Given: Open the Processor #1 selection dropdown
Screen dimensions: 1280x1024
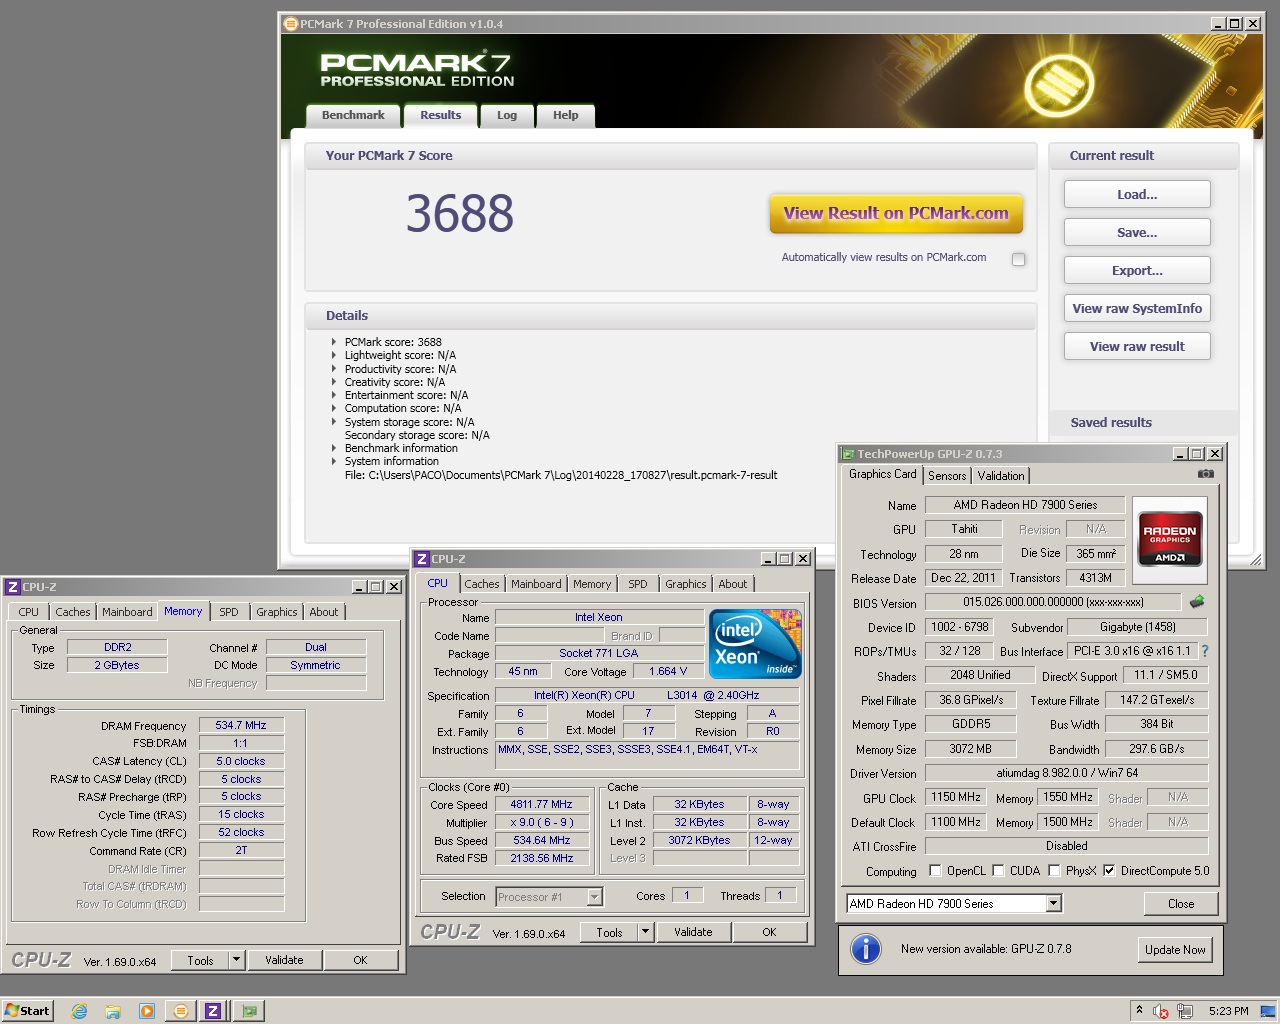Looking at the screenshot, I should click(594, 897).
